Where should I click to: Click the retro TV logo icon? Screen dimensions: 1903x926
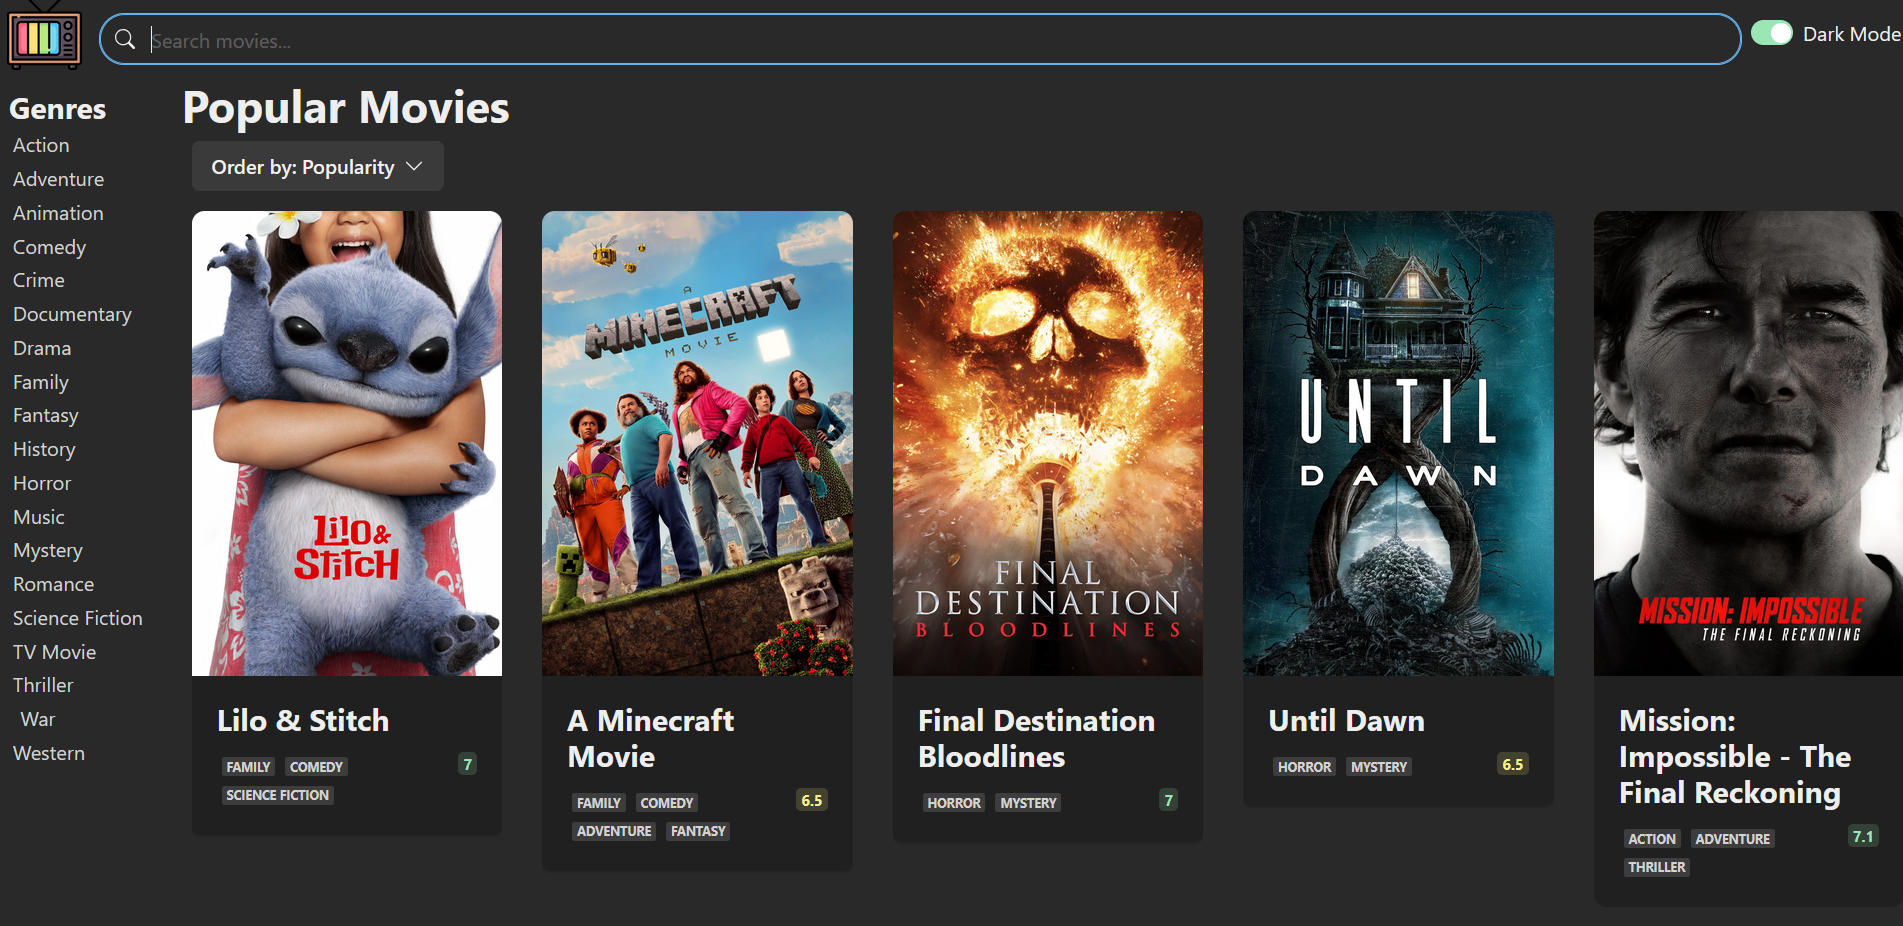[x=45, y=36]
